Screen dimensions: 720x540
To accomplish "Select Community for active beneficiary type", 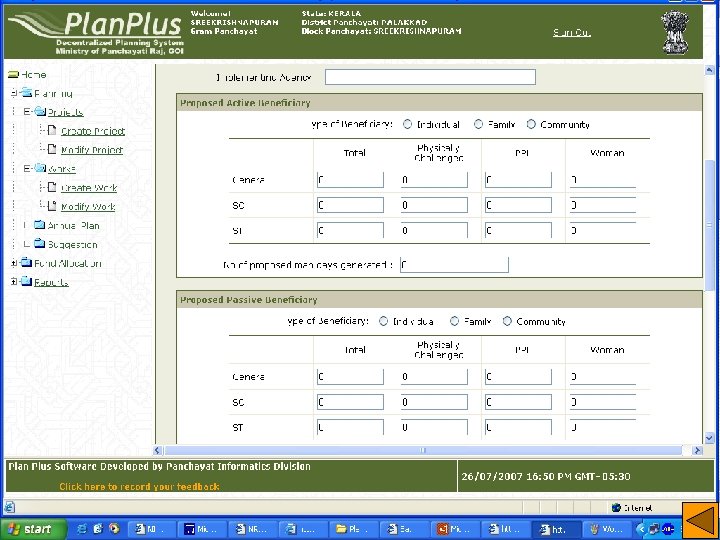I will pos(531,124).
